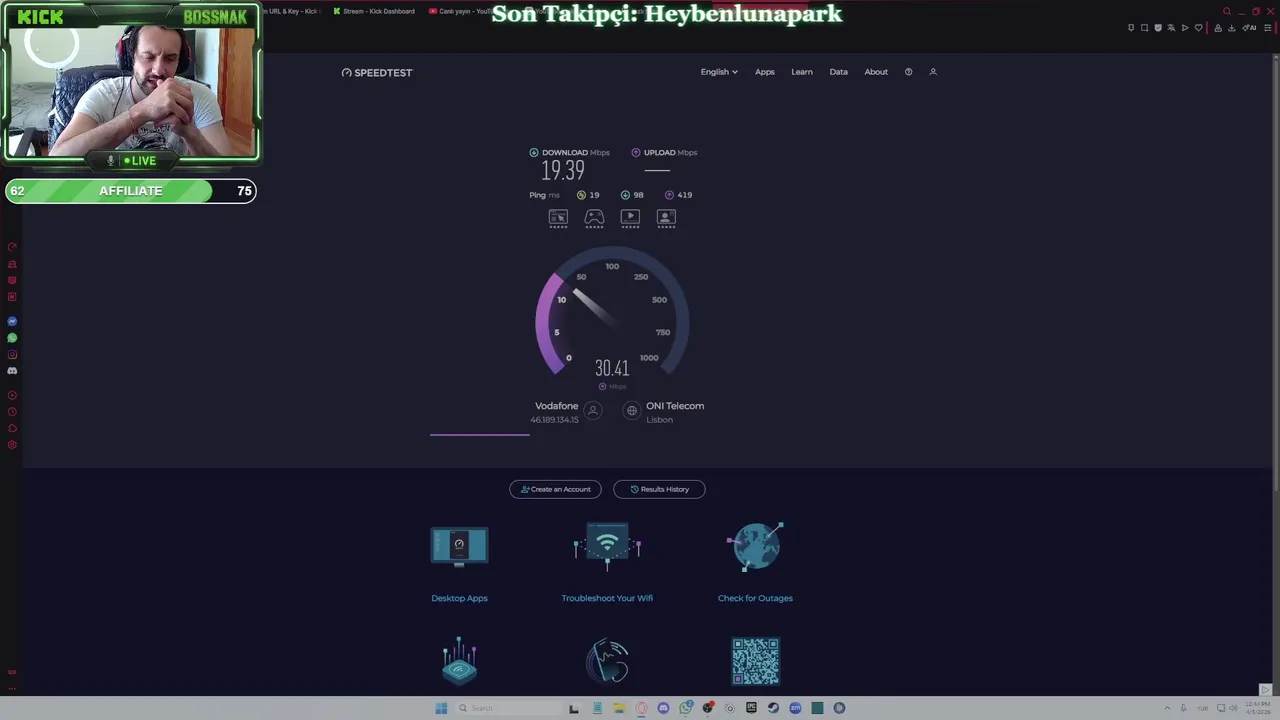This screenshot has height=720, width=1280.
Task: Open Opera GX from the taskbar
Action: [641, 708]
